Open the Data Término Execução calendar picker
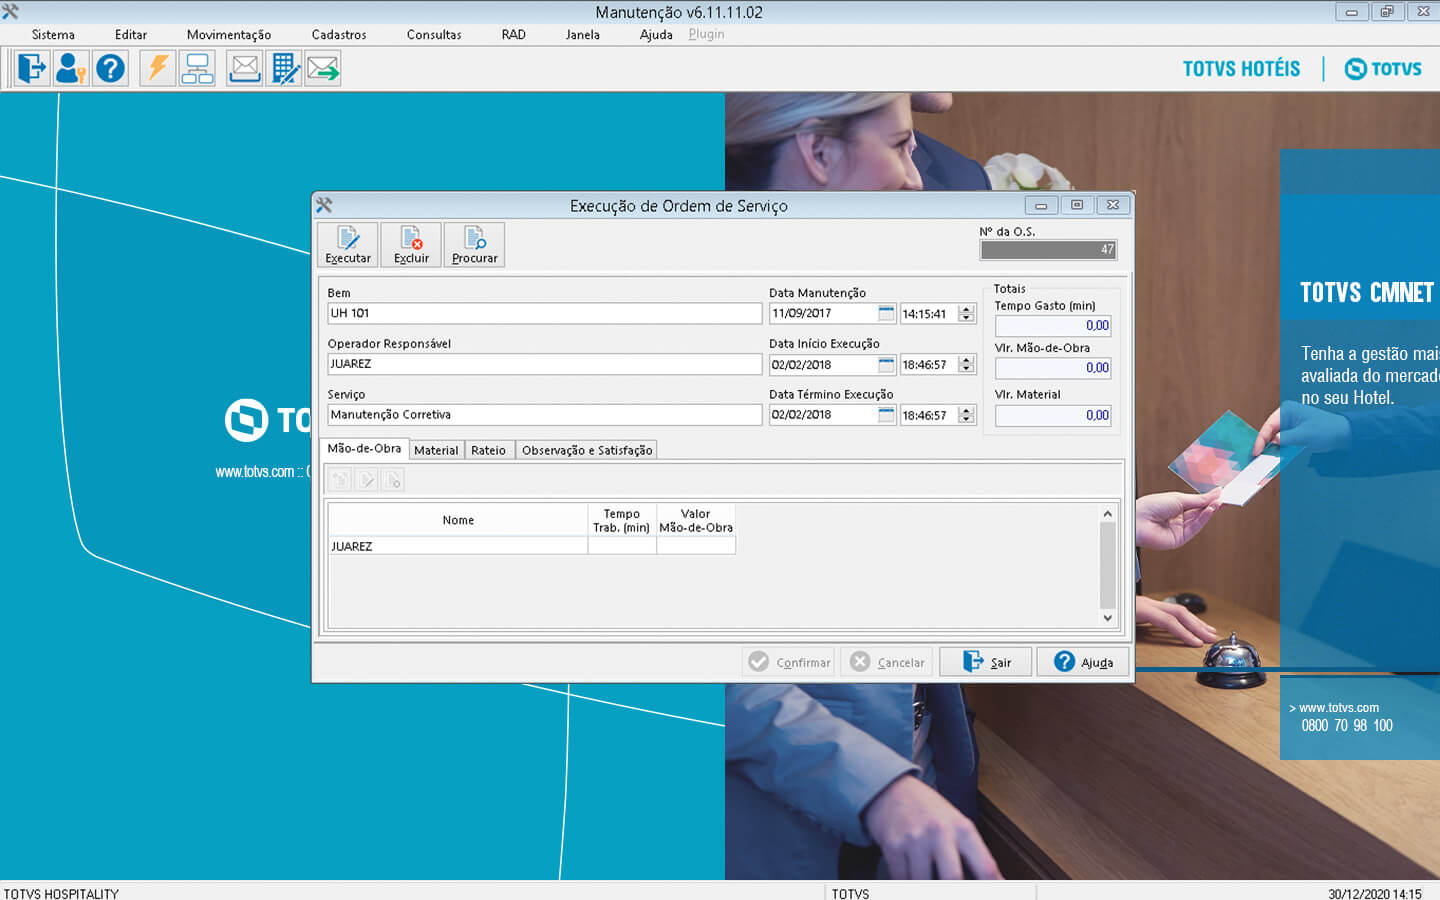 886,415
